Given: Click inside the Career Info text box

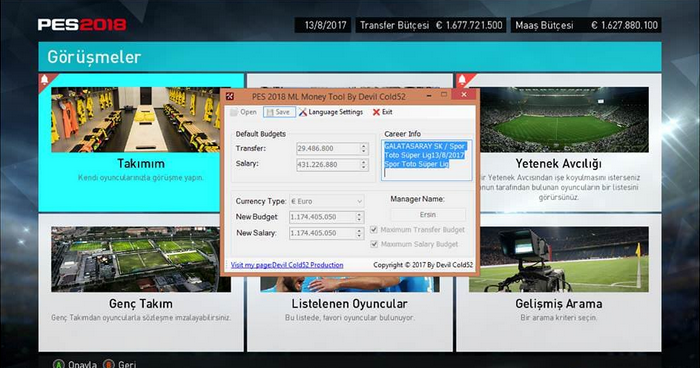Looking at the screenshot, I should pyautogui.click(x=426, y=160).
